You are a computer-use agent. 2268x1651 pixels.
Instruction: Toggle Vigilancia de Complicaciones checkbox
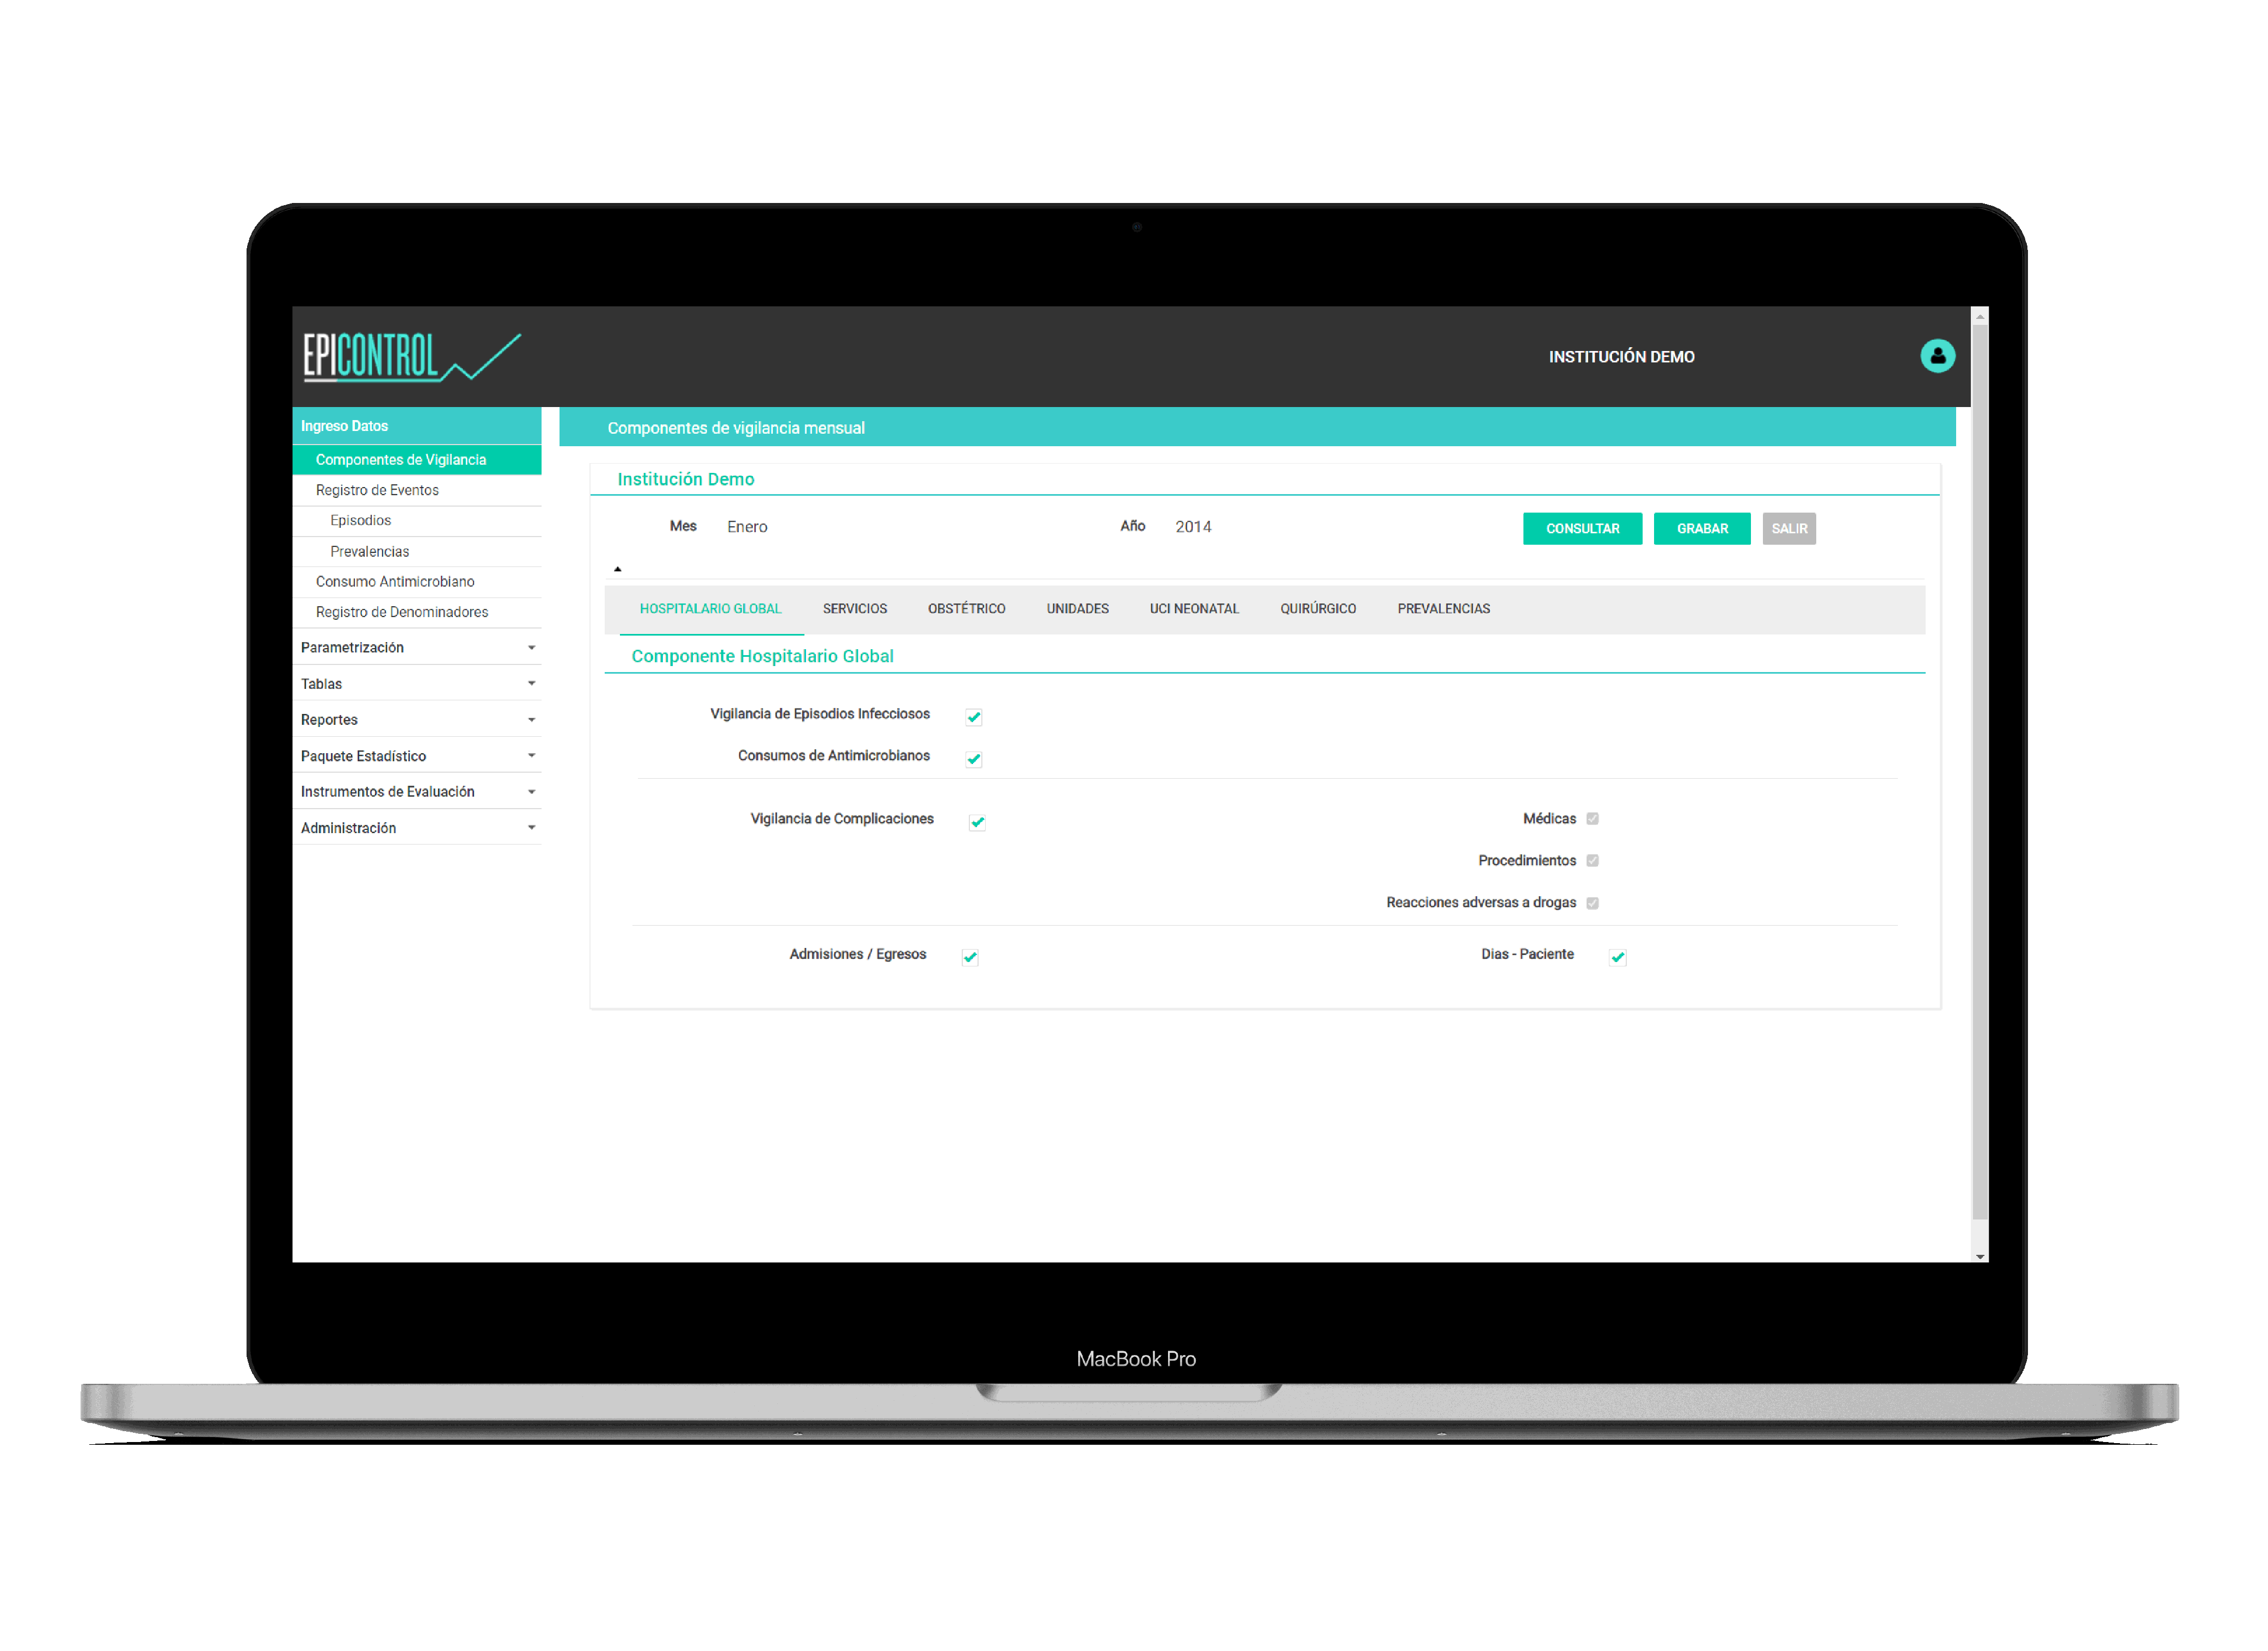click(977, 822)
